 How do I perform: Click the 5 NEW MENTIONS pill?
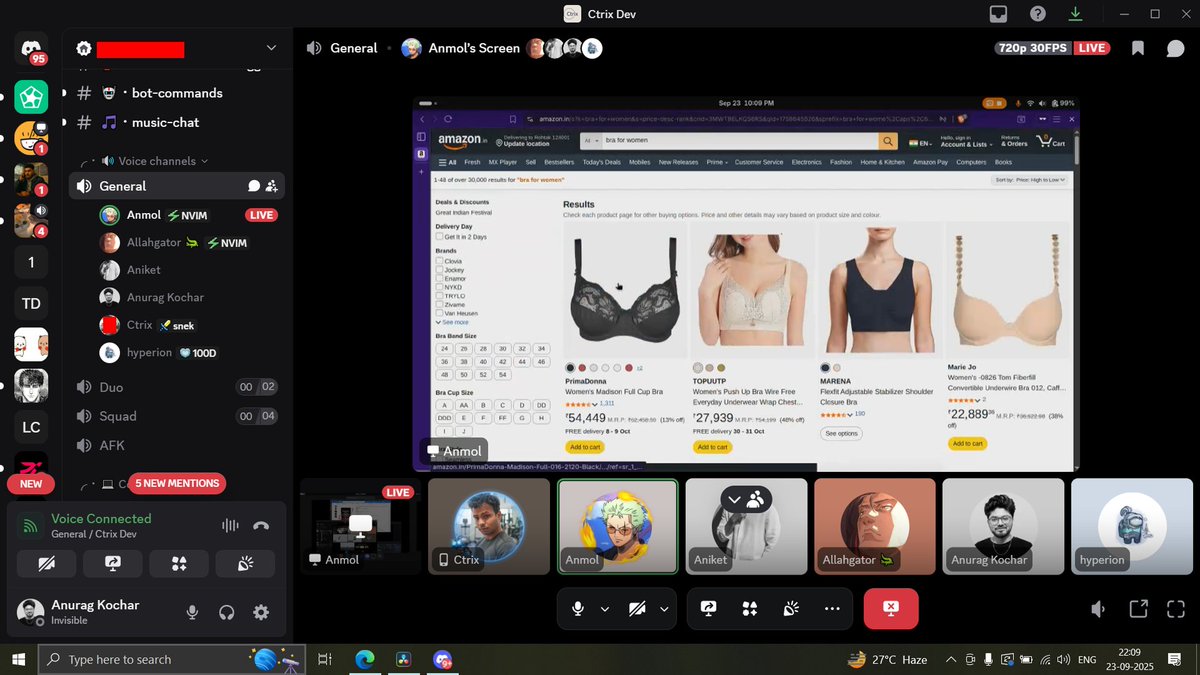[x=177, y=483]
